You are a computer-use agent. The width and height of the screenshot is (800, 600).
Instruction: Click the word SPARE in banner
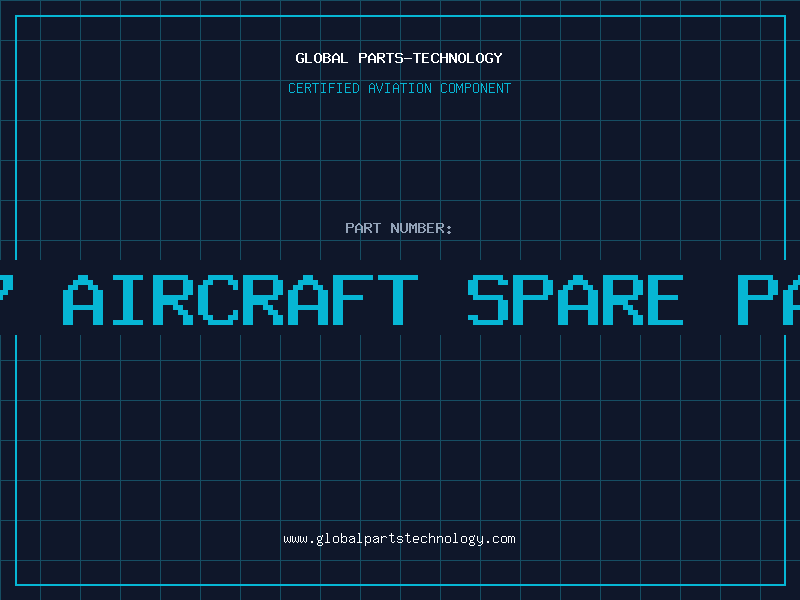pyautogui.click(x=576, y=300)
